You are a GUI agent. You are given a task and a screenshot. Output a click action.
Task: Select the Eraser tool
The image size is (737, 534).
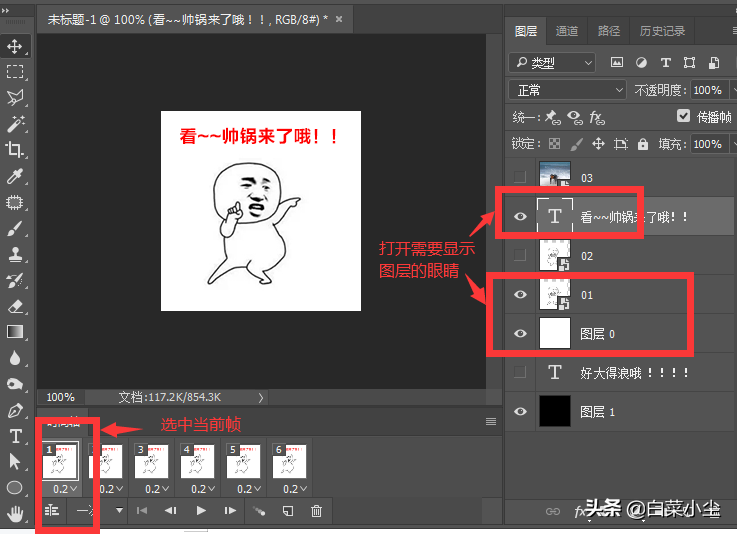point(15,306)
